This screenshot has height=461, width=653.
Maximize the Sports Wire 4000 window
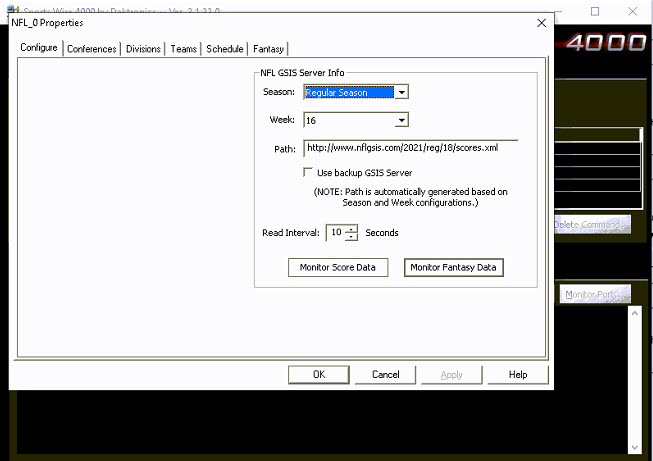coord(595,12)
